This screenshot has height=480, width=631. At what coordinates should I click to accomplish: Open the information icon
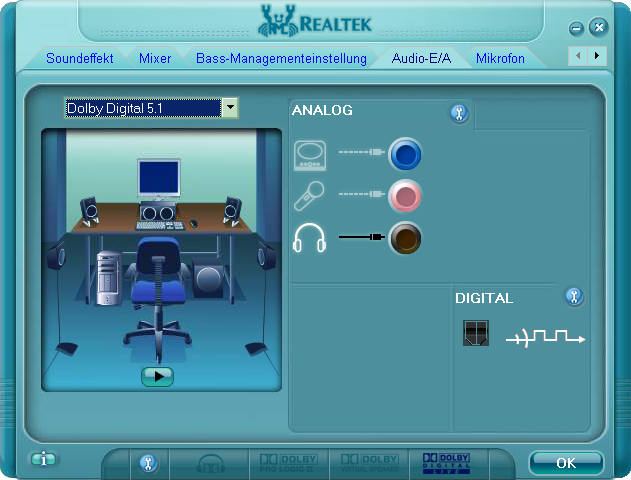[x=43, y=459]
